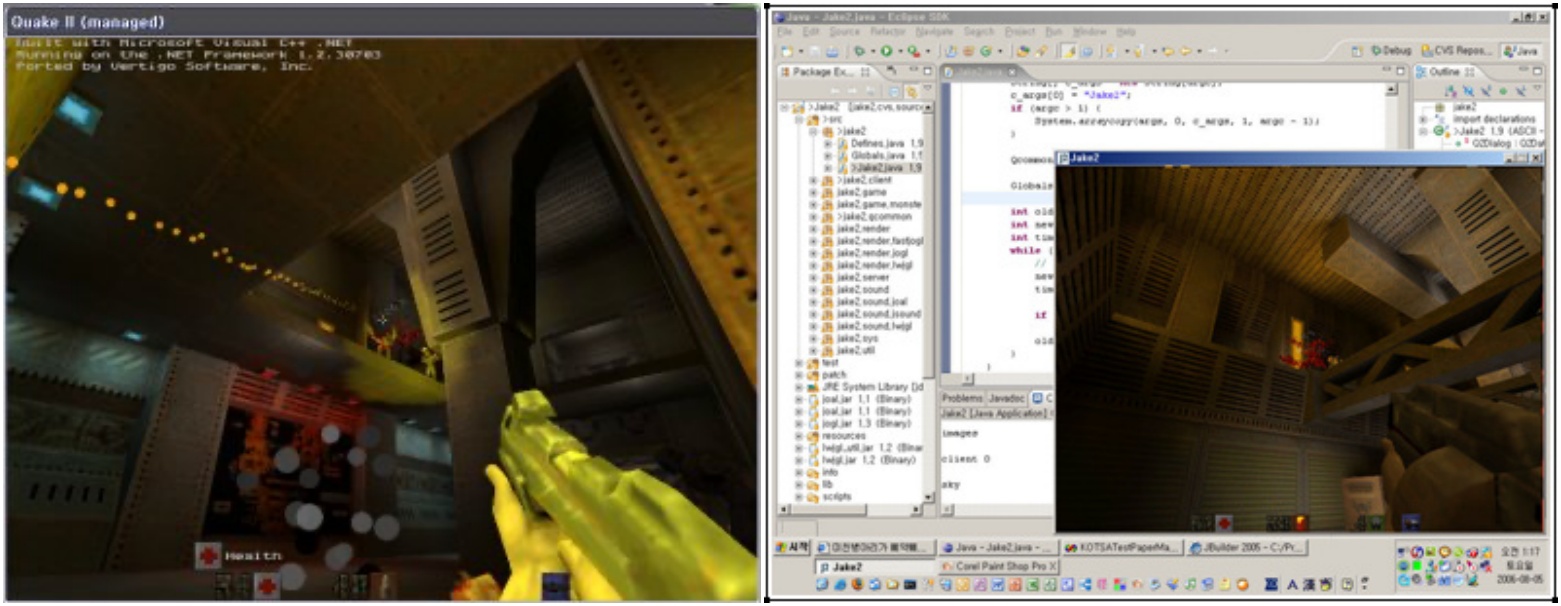Switch to the Javadoc tab

point(1008,398)
